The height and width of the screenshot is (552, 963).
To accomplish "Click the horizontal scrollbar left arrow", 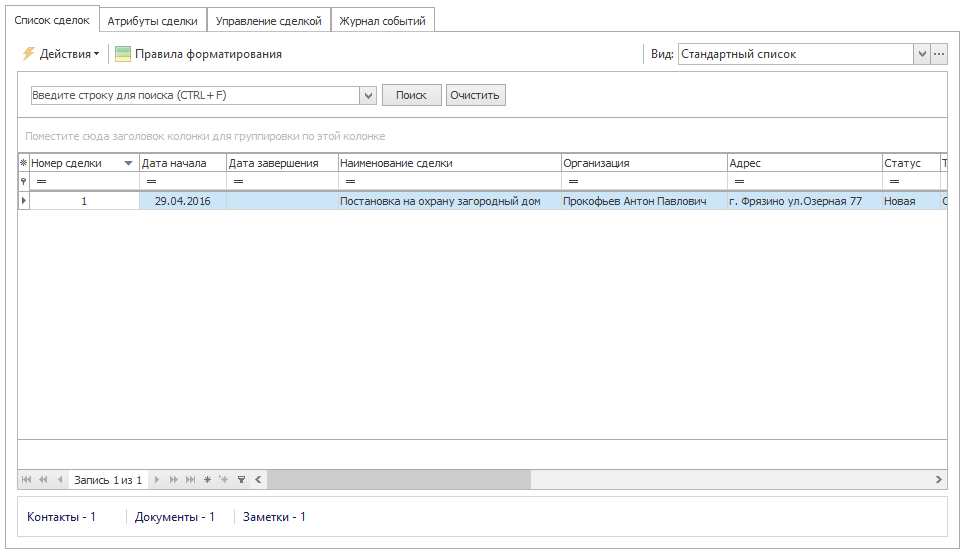I will point(259,480).
